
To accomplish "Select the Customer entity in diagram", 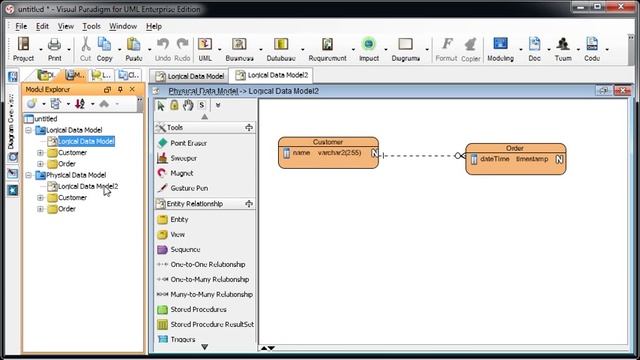I will click(328, 153).
